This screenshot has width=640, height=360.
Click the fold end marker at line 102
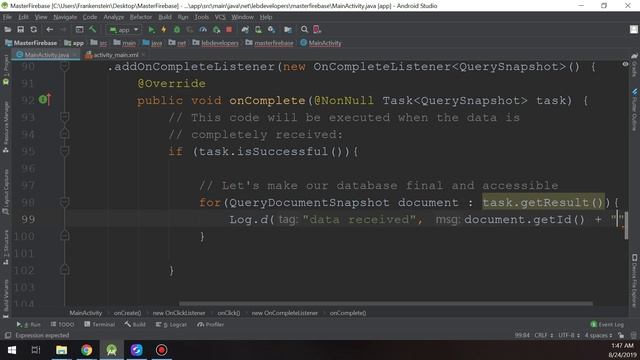coord(64,269)
